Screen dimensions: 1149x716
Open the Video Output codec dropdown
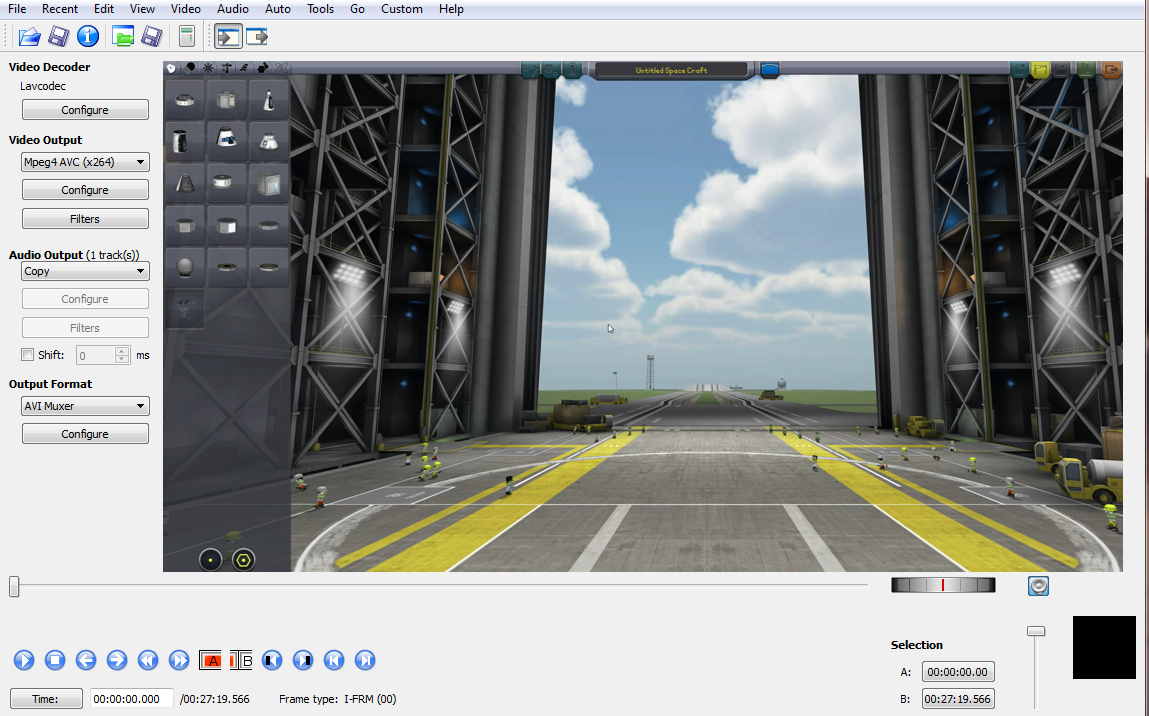tap(85, 162)
